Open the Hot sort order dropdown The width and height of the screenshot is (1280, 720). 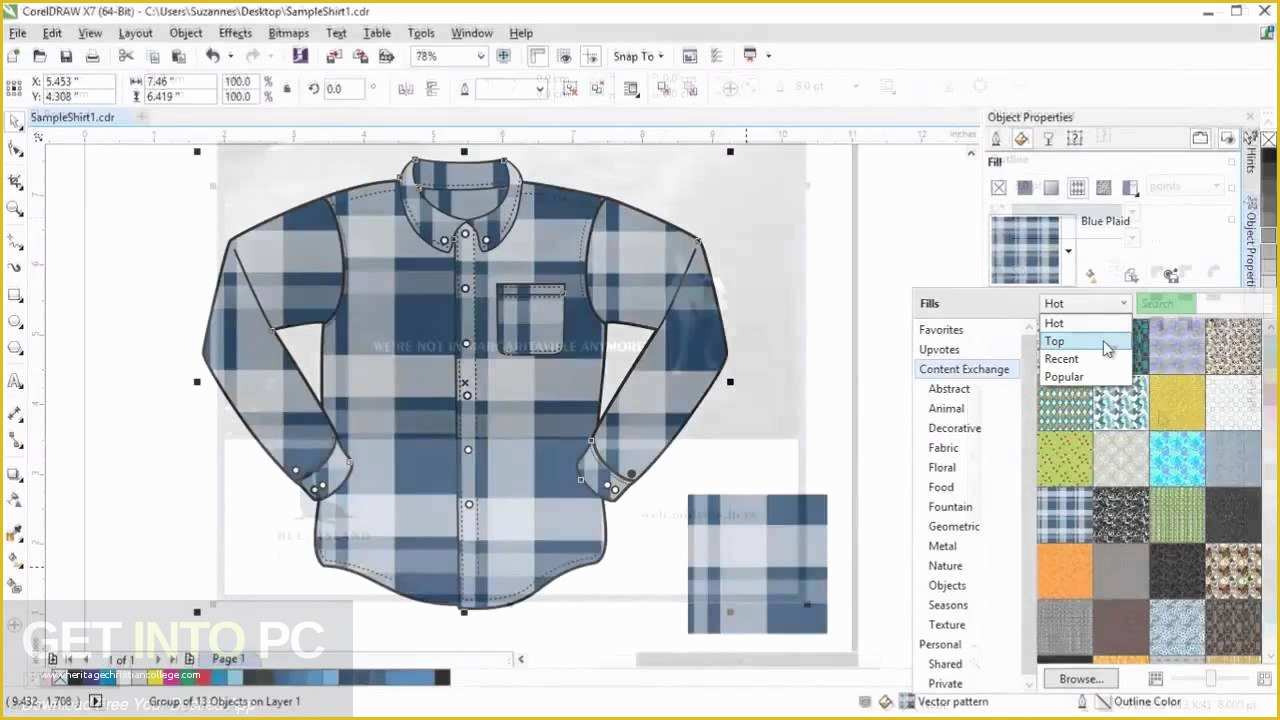[1086, 303]
